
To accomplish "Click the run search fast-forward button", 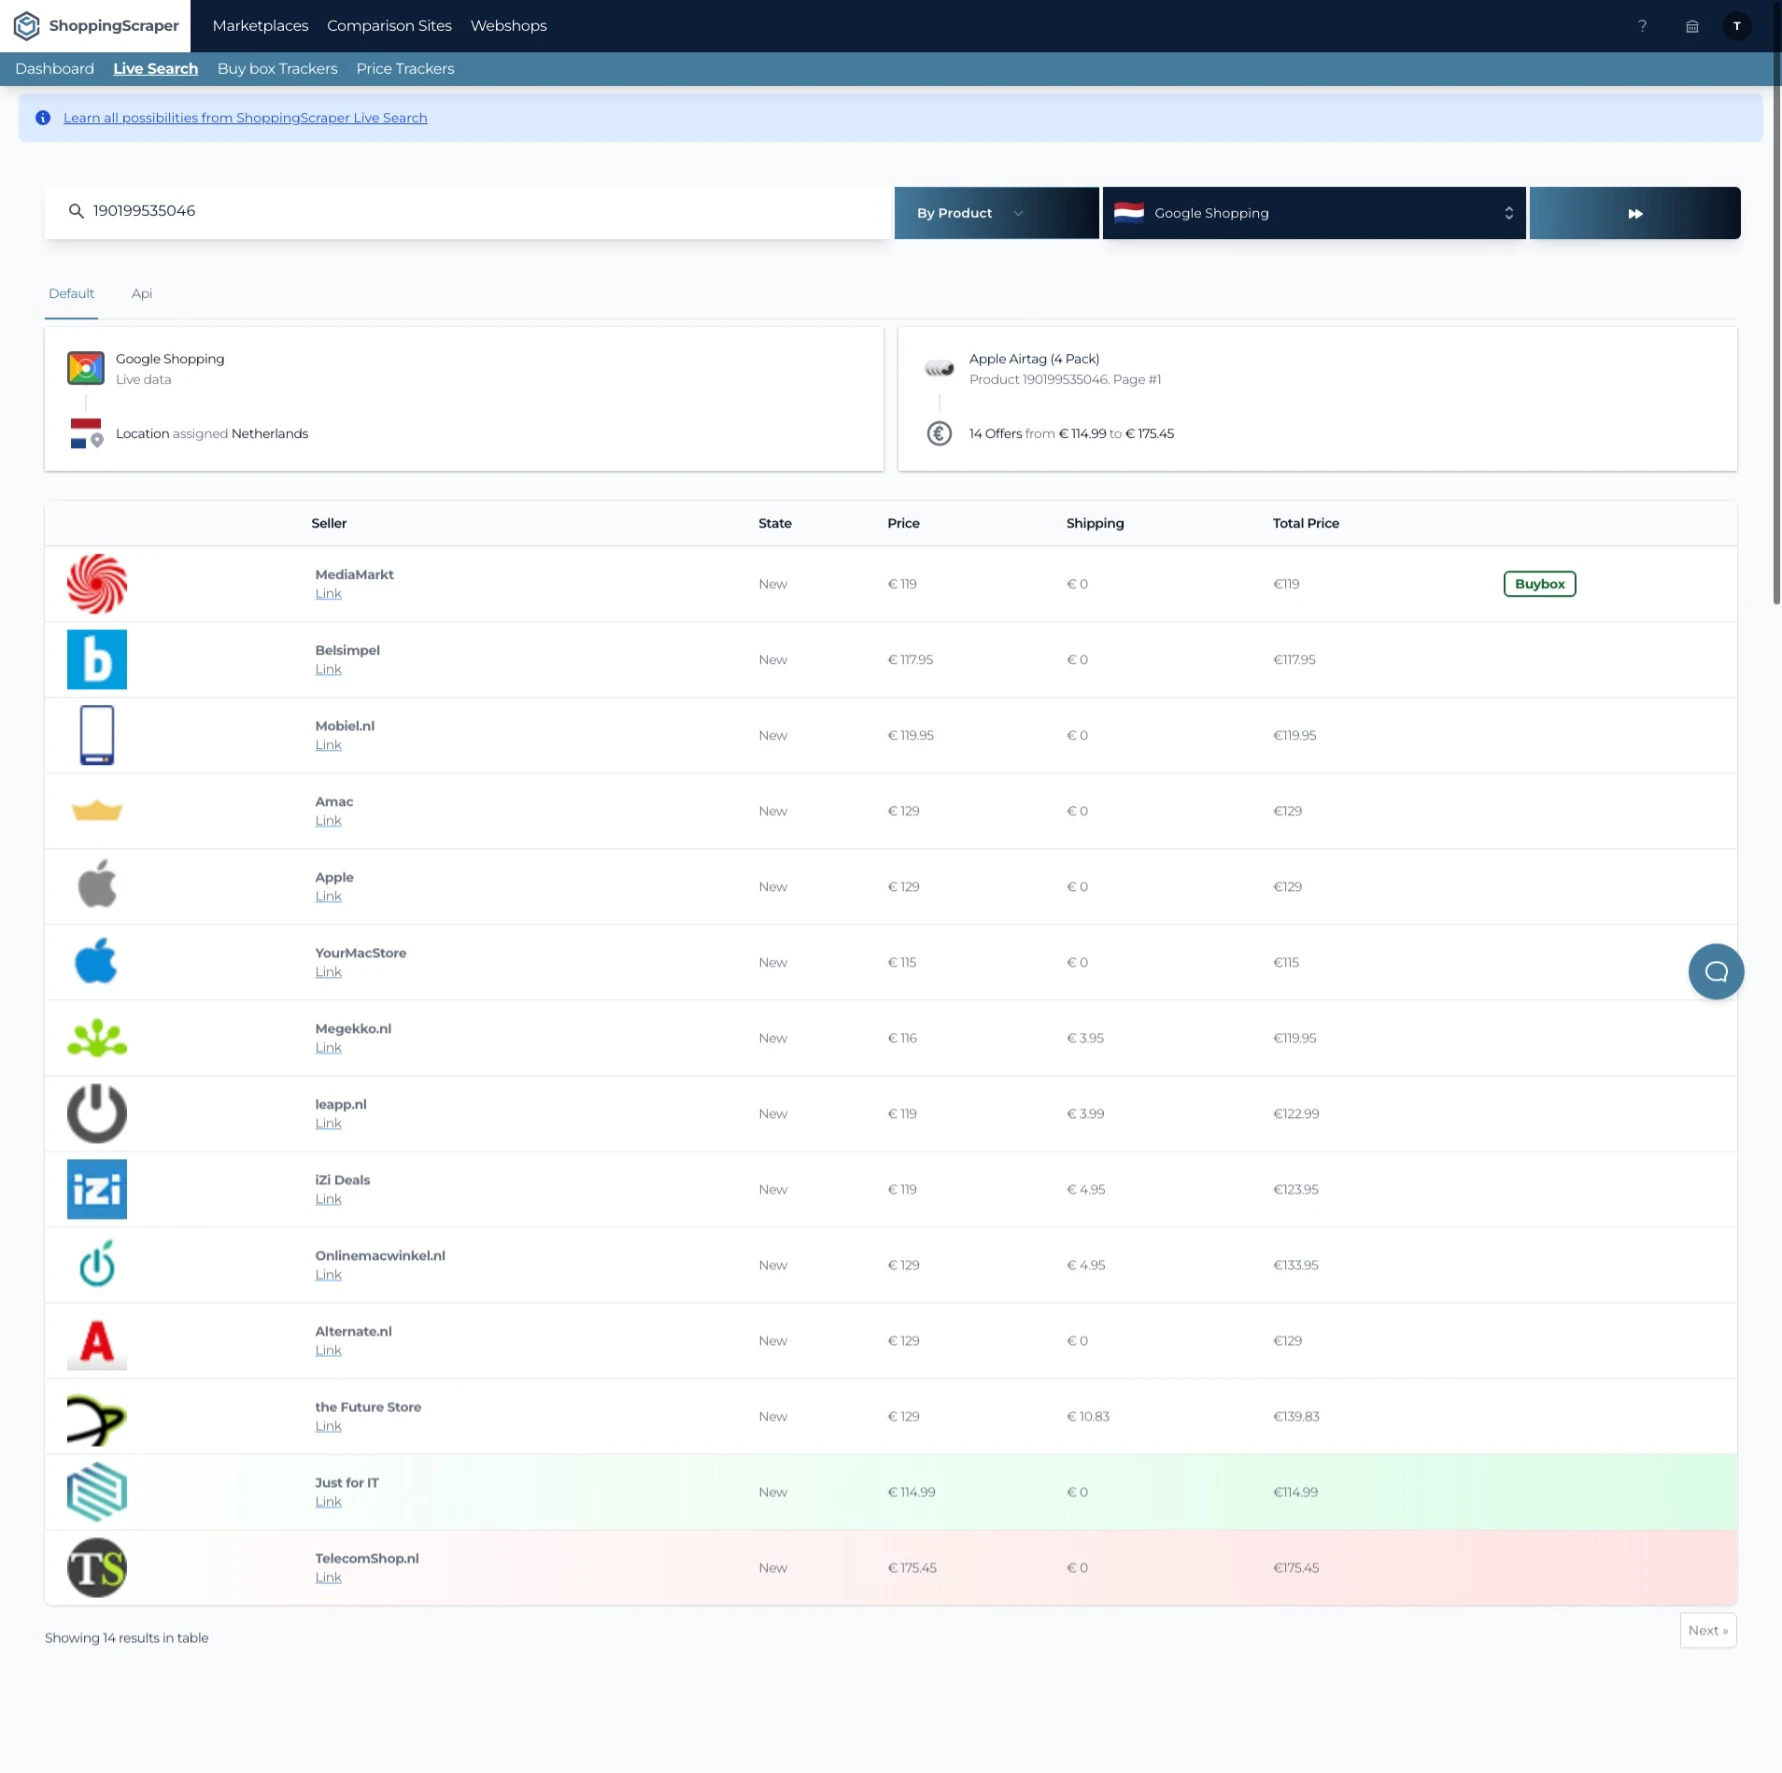I will pos(1634,212).
